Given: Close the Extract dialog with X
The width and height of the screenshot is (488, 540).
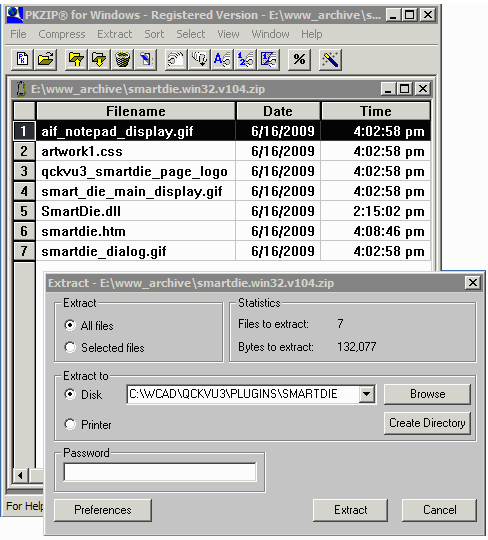Looking at the screenshot, I should pos(473,283).
